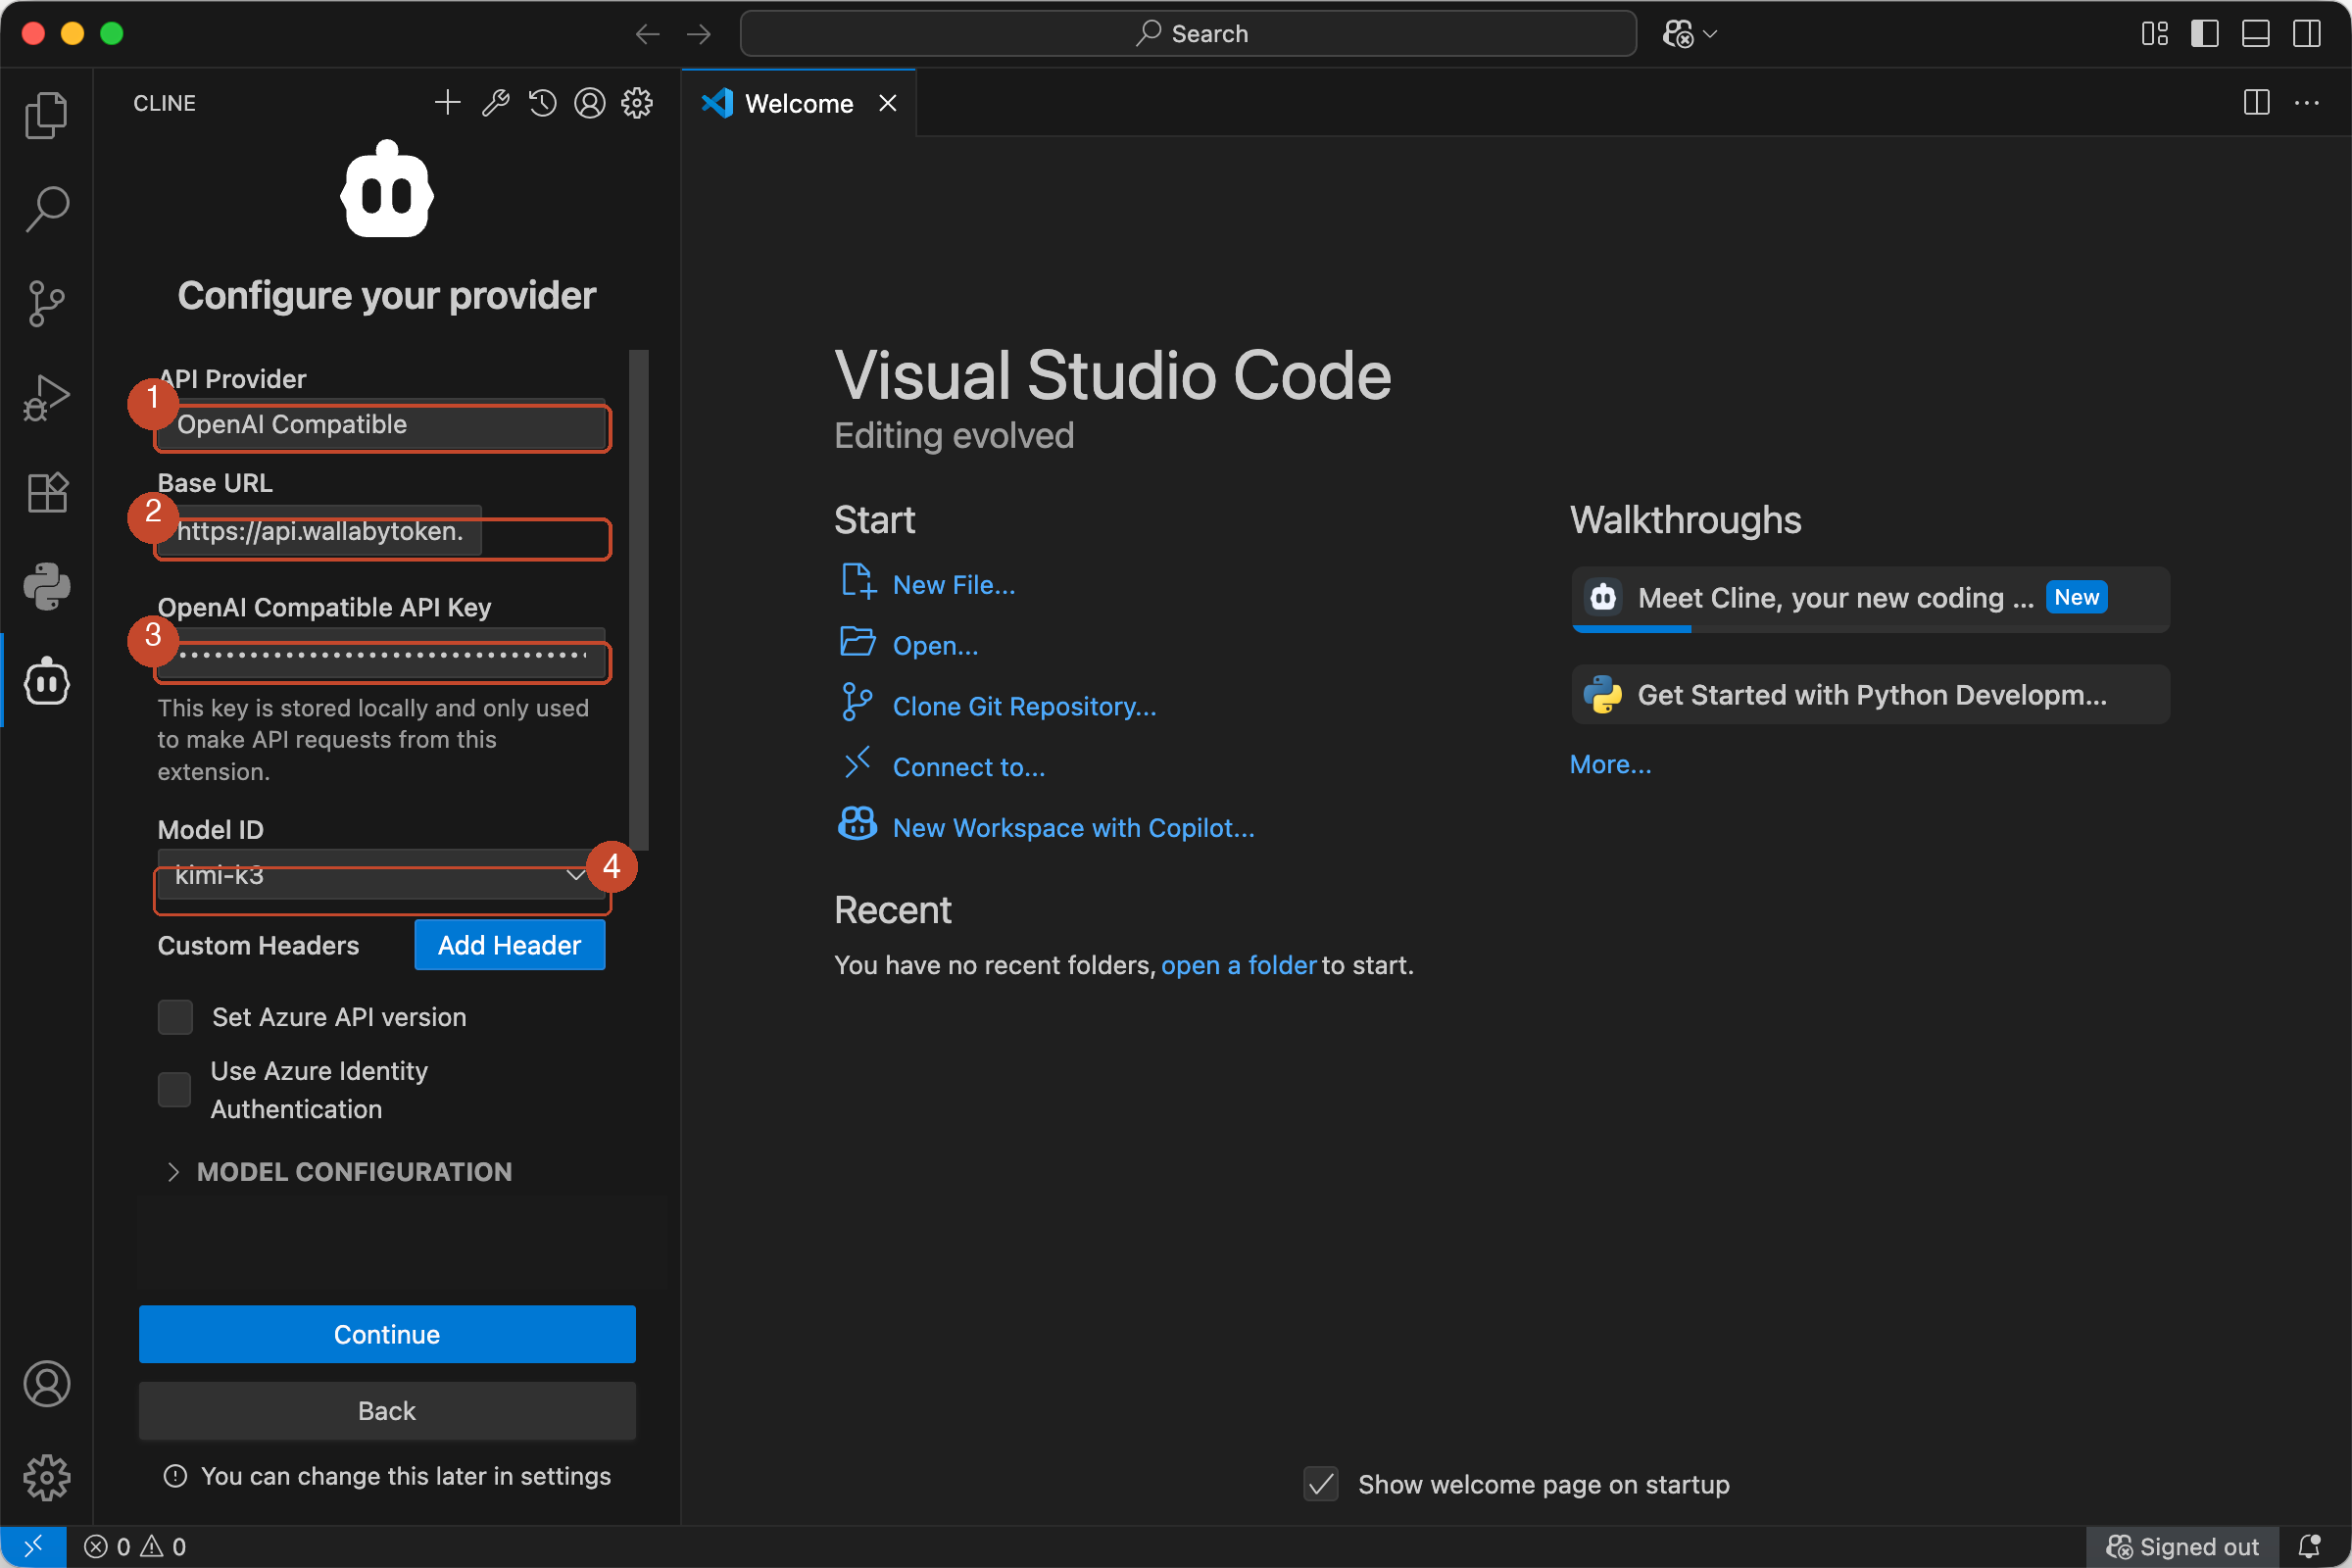Click the Search command center box
This screenshot has width=2352, height=1568.
tap(1188, 34)
